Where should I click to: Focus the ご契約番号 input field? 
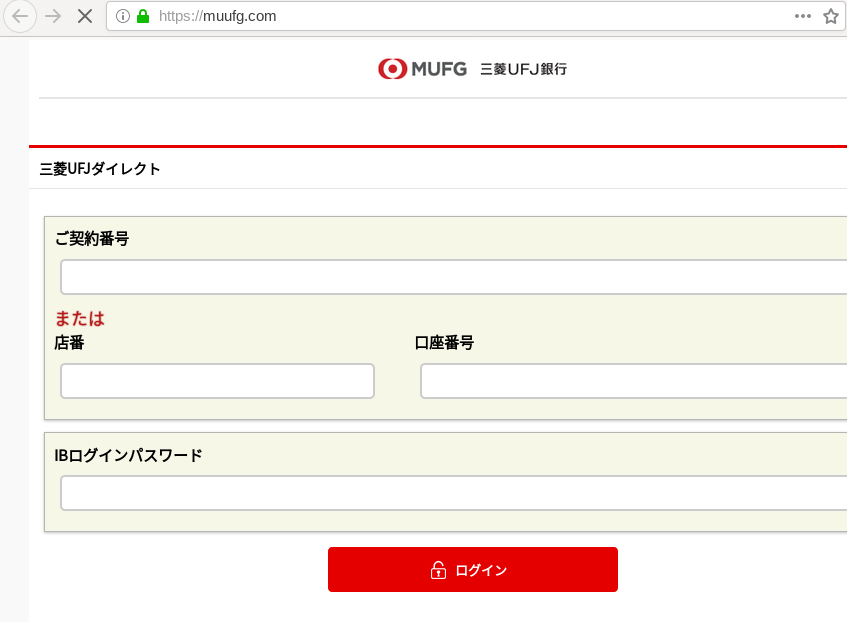(x=454, y=277)
